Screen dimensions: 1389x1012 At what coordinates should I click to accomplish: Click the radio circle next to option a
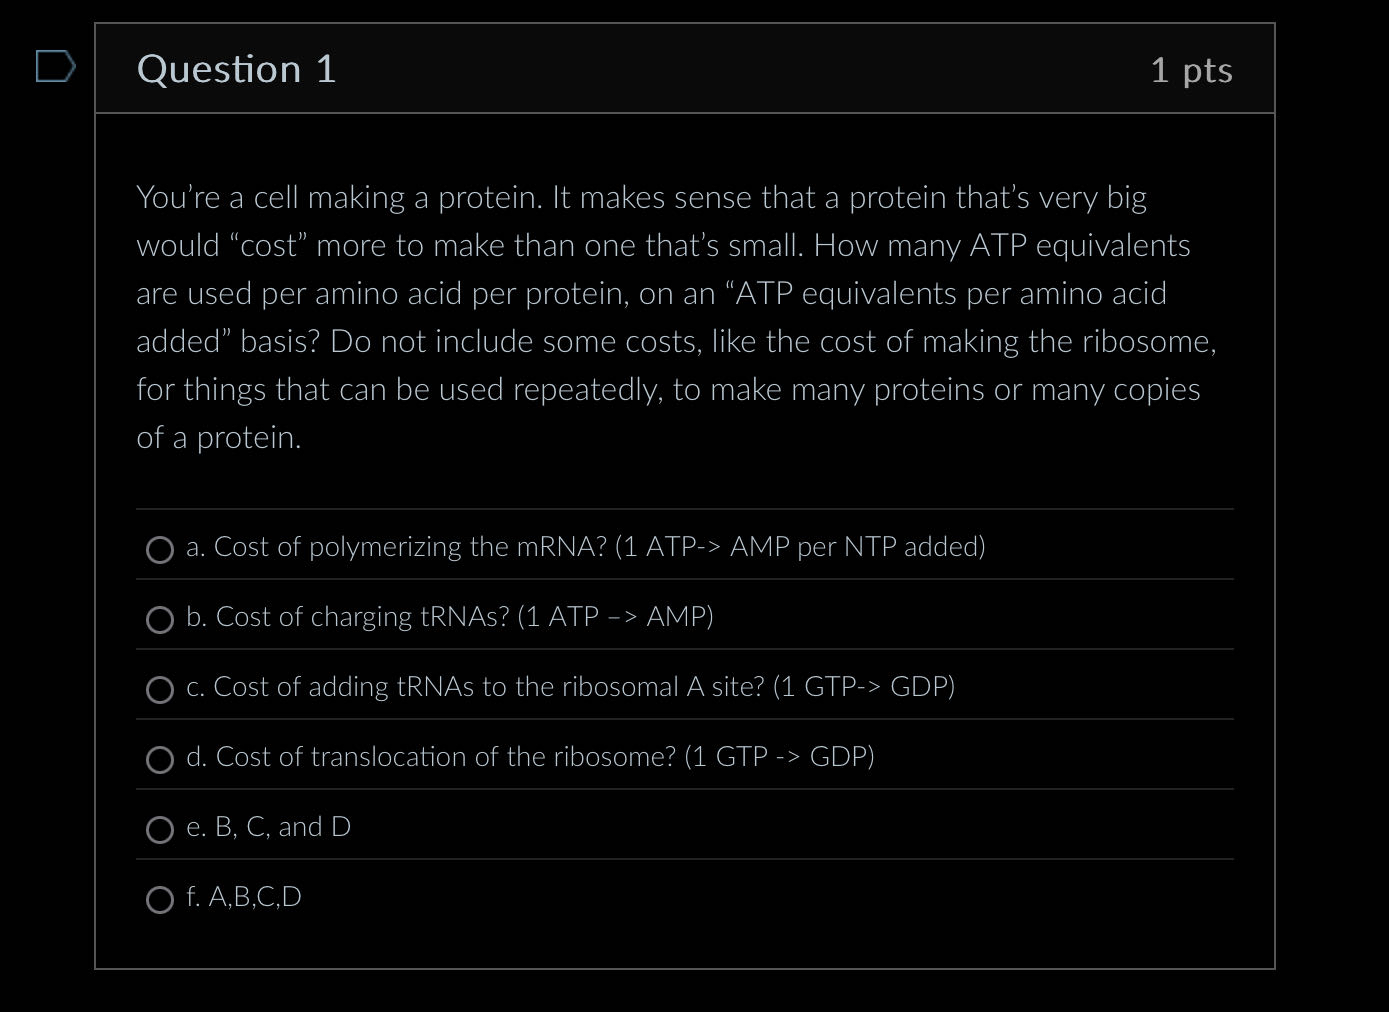pos(160,550)
